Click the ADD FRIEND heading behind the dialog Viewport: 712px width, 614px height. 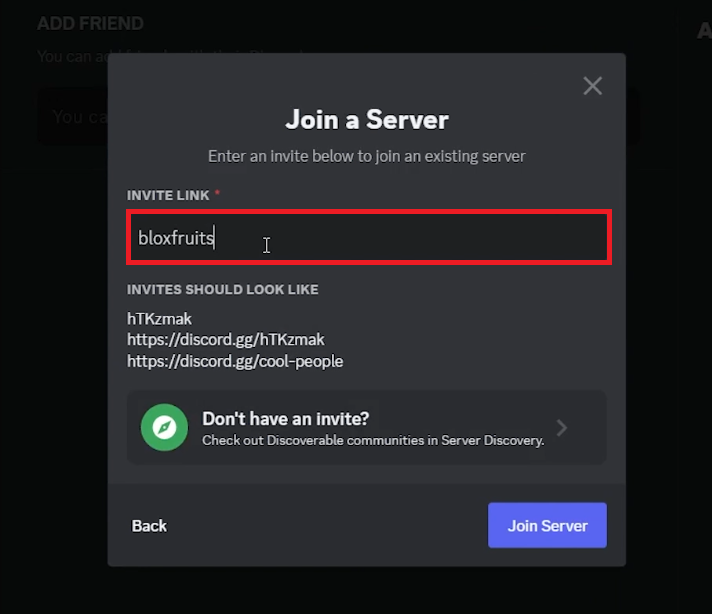pos(90,23)
